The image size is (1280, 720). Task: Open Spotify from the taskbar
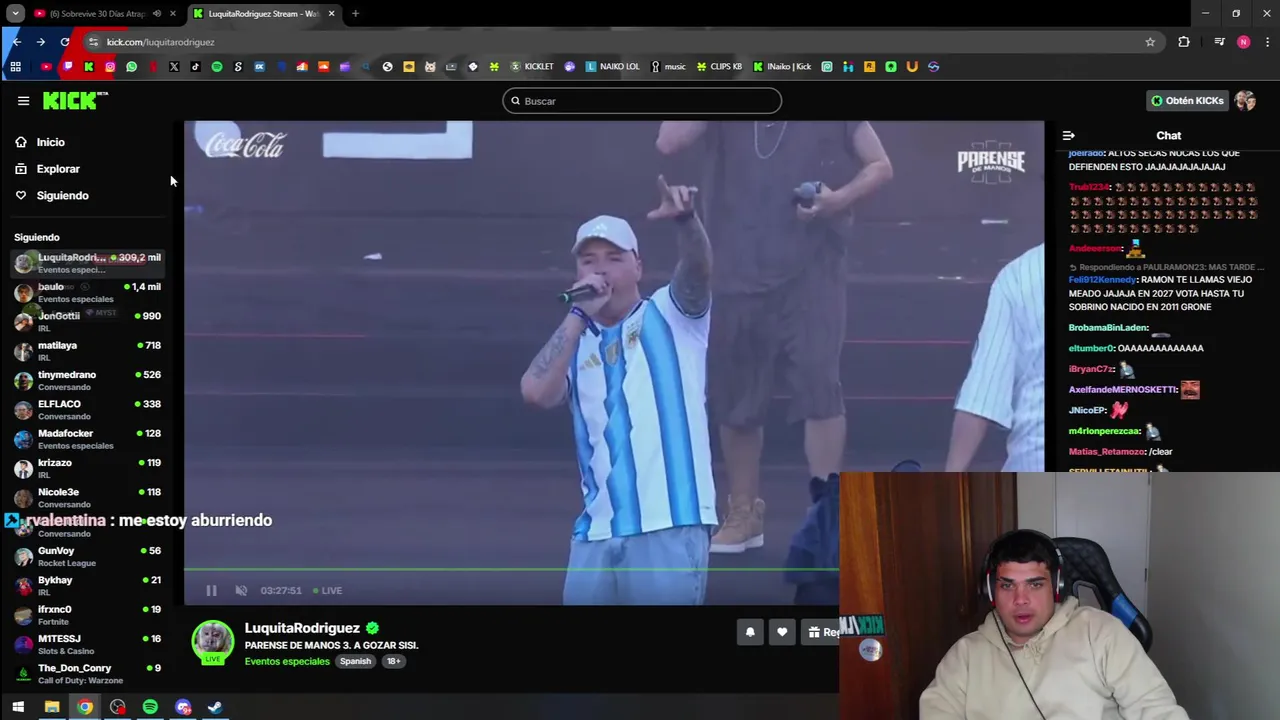point(150,707)
